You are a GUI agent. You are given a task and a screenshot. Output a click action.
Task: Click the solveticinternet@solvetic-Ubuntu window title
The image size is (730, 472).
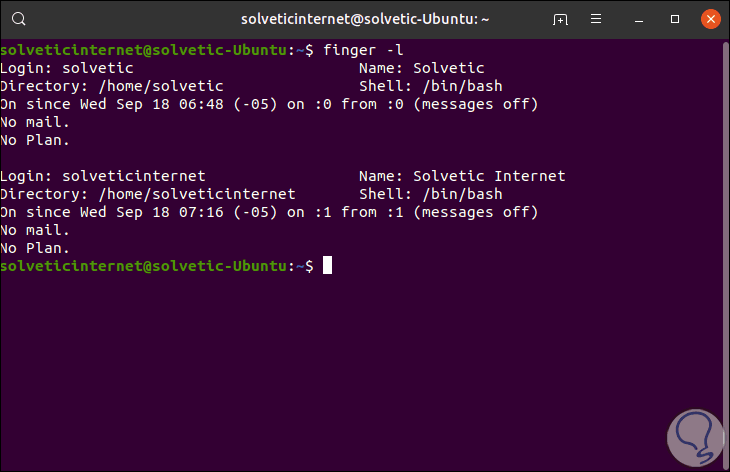[365, 19]
